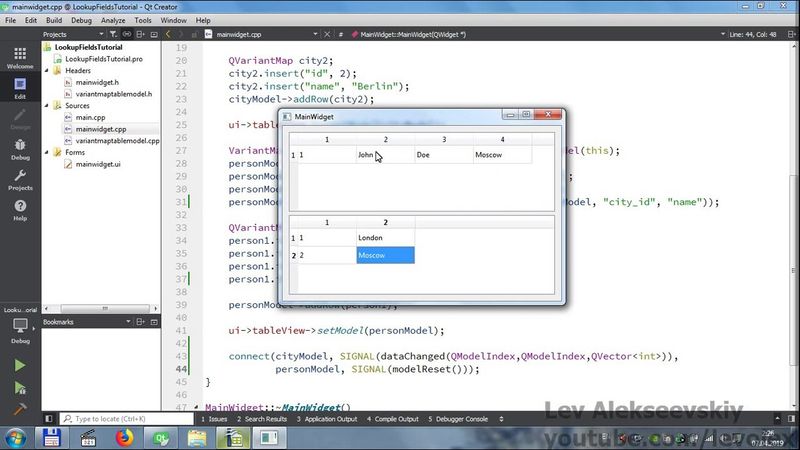The image size is (800, 450).
Task: Open Firefox from the taskbar
Action: pos(125,438)
